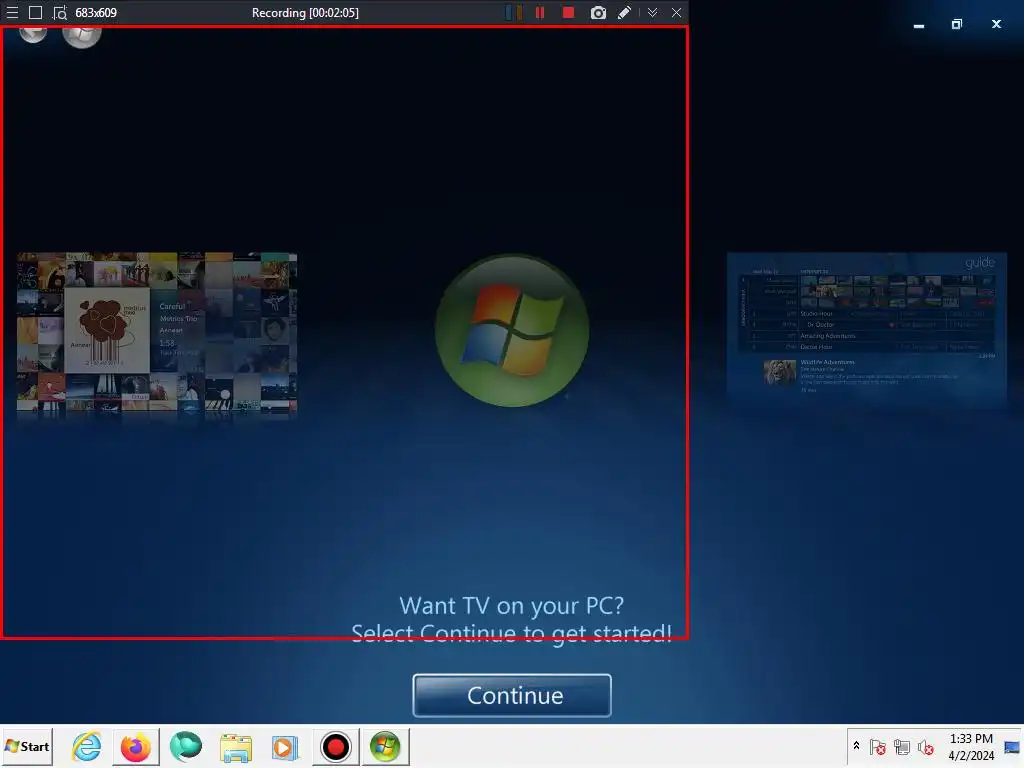Open the green chat bubble taskbar app
This screenshot has width=1024, height=768.
pyautogui.click(x=185, y=746)
